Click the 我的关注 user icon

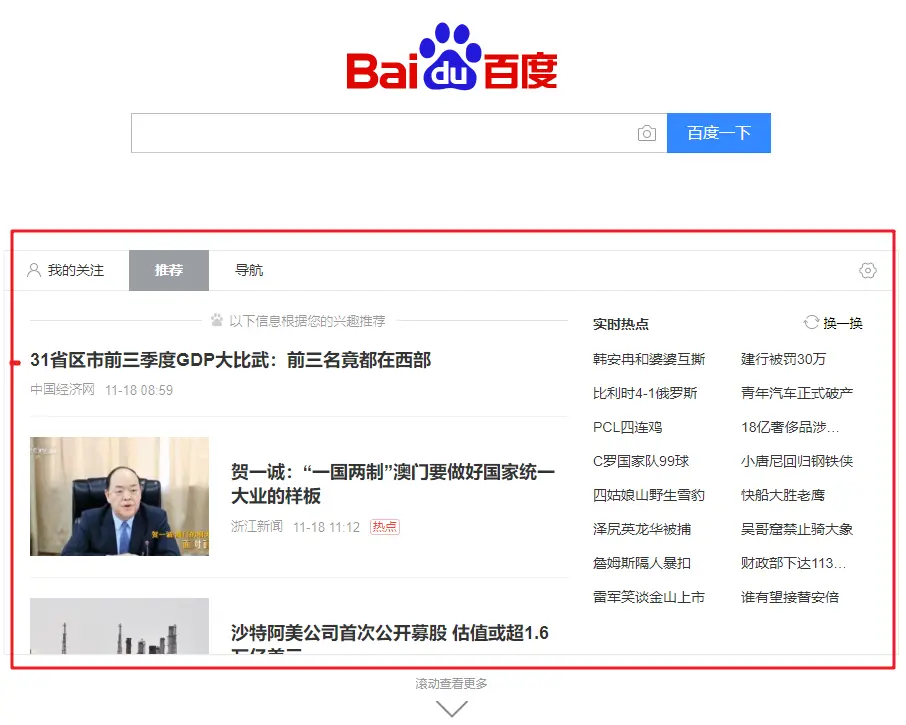pos(34,270)
